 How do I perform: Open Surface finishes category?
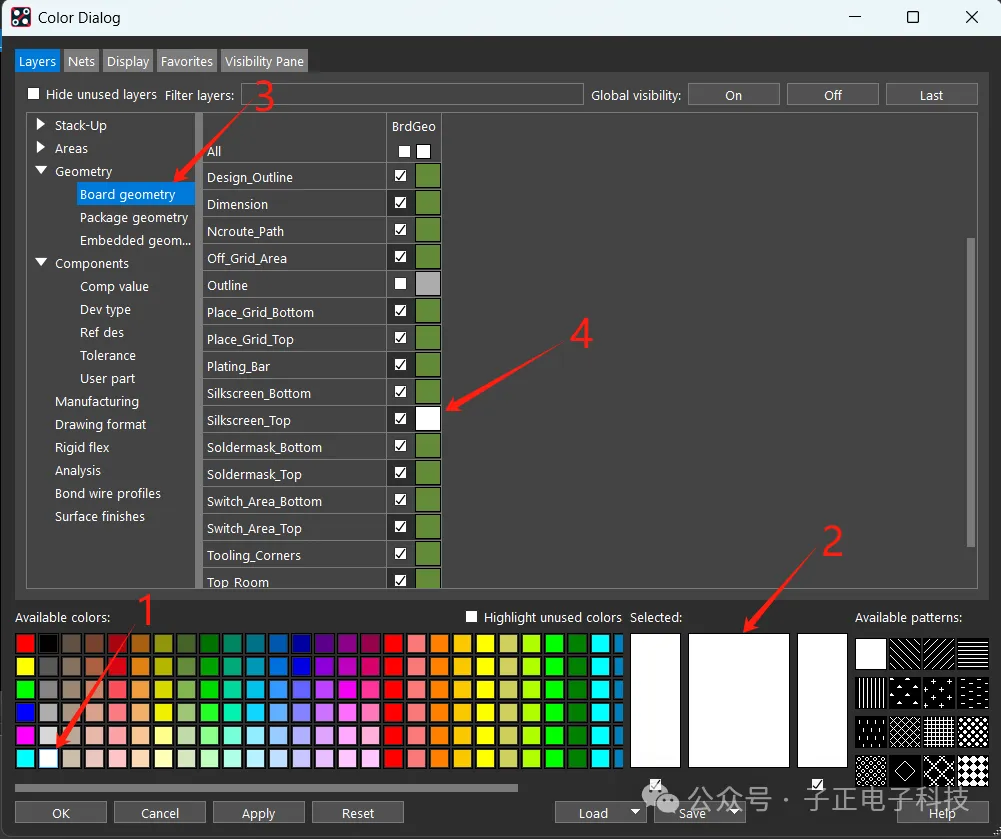click(x=100, y=516)
